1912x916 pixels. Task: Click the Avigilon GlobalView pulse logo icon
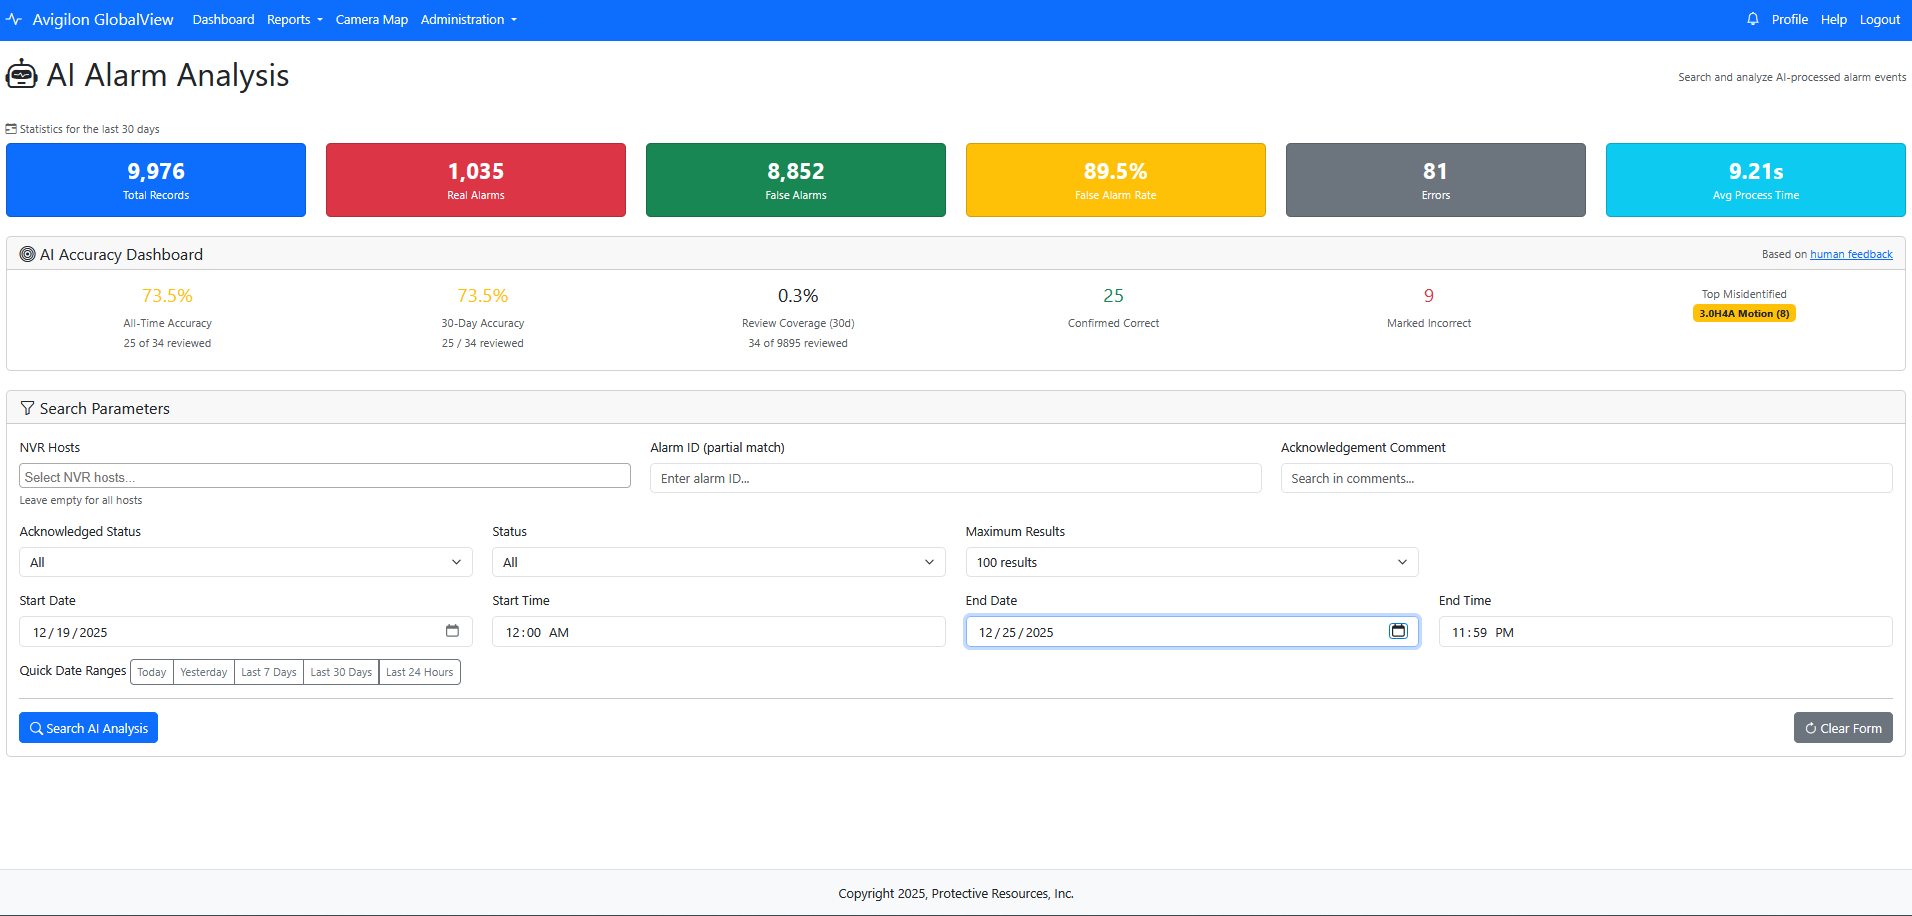[14, 19]
